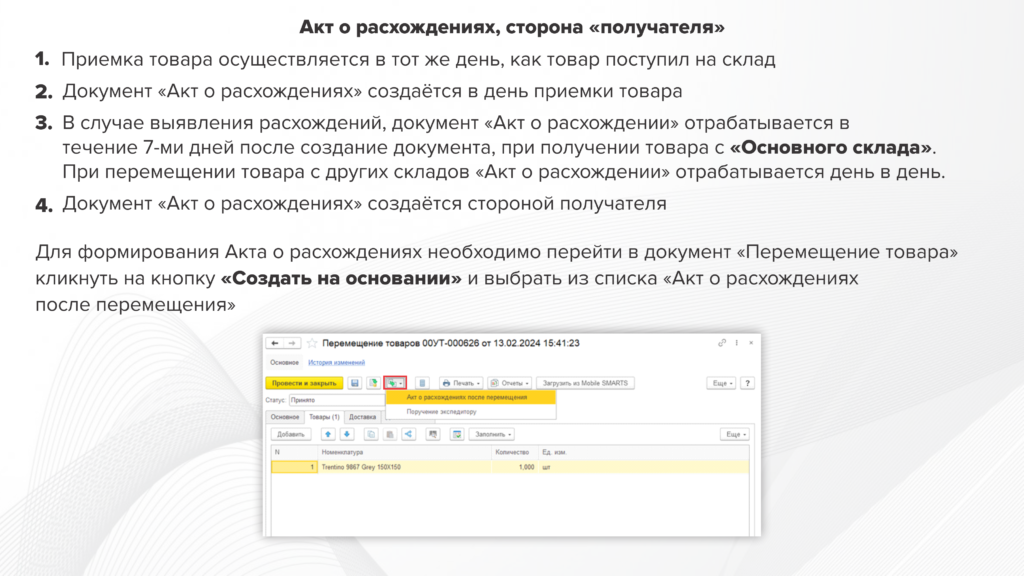Move row down with blue arrow
Image resolution: width=1024 pixels, height=576 pixels.
point(347,434)
